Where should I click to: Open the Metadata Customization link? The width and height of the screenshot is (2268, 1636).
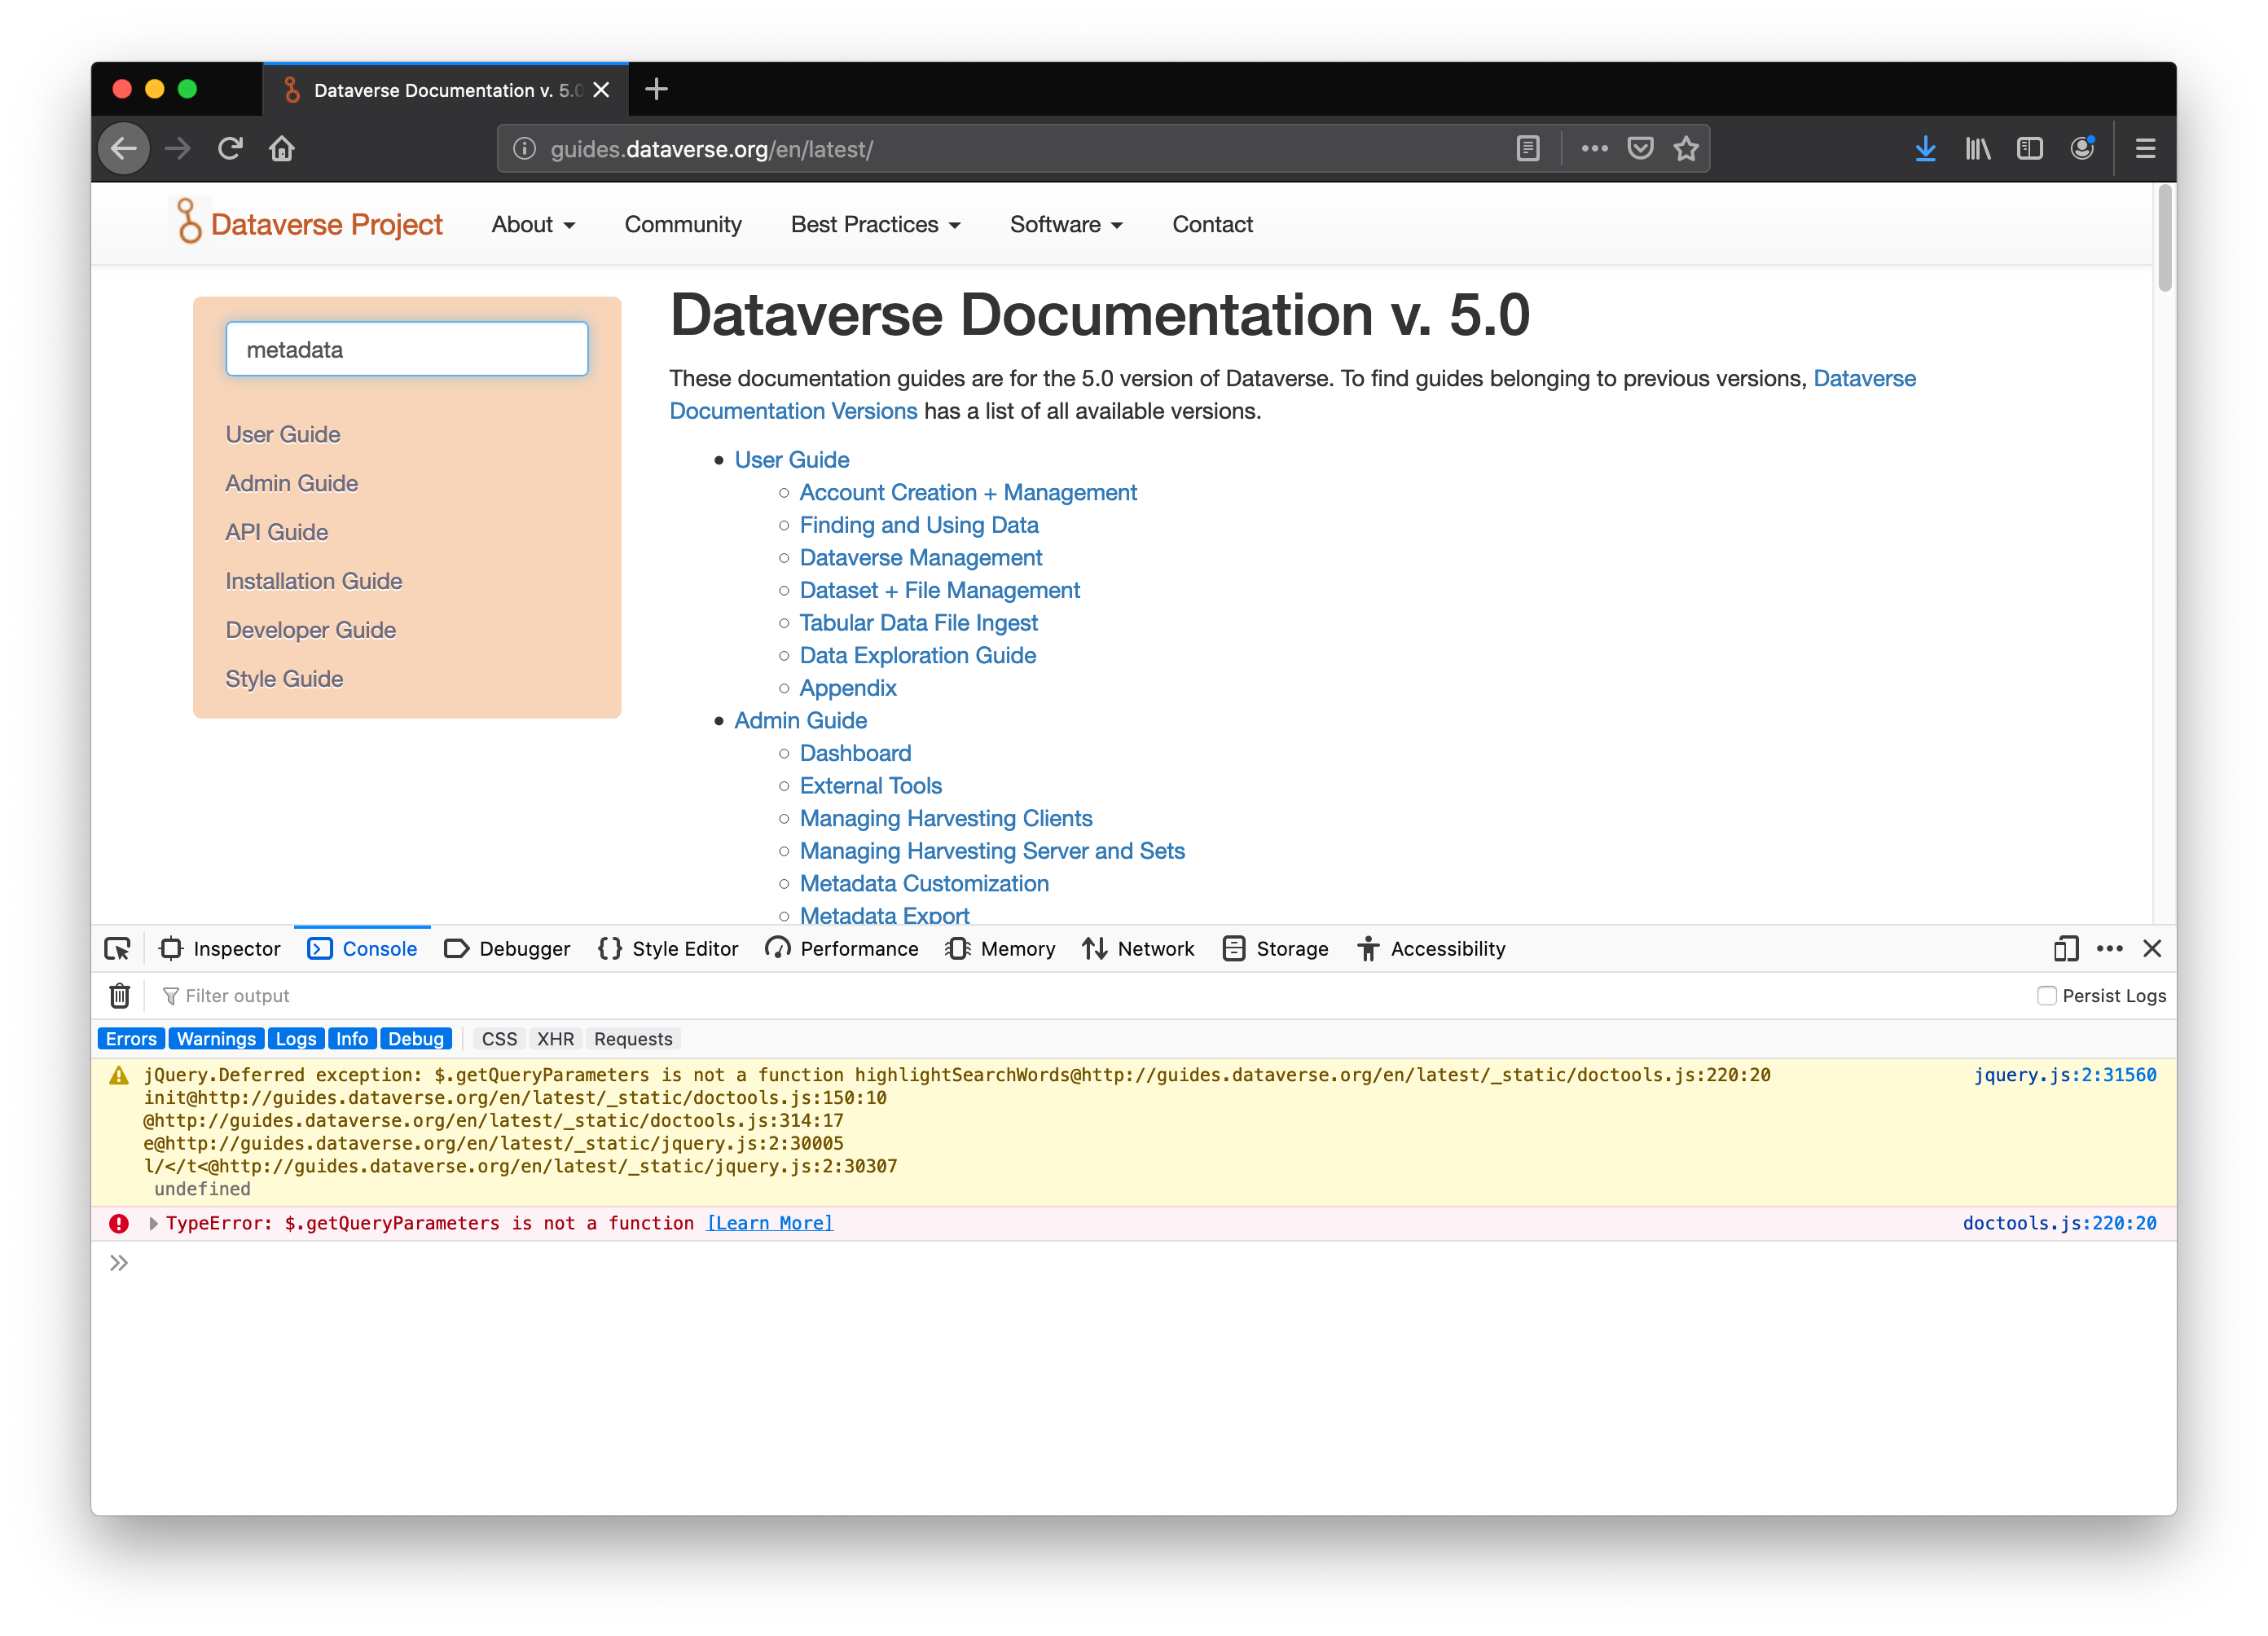click(924, 883)
